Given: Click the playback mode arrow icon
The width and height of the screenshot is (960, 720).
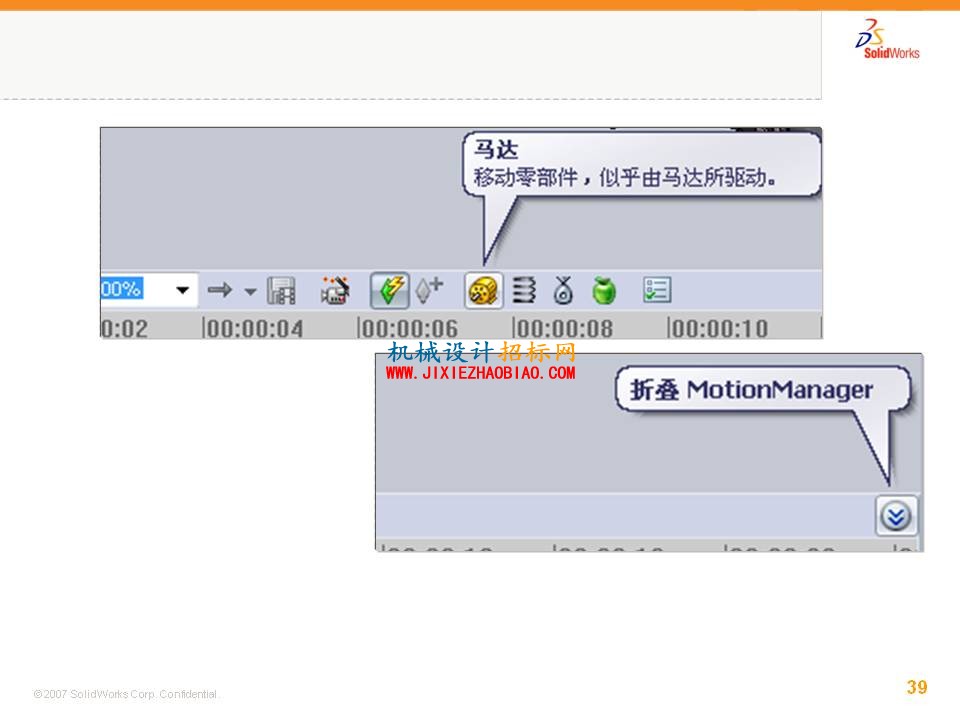Looking at the screenshot, I should point(220,290).
